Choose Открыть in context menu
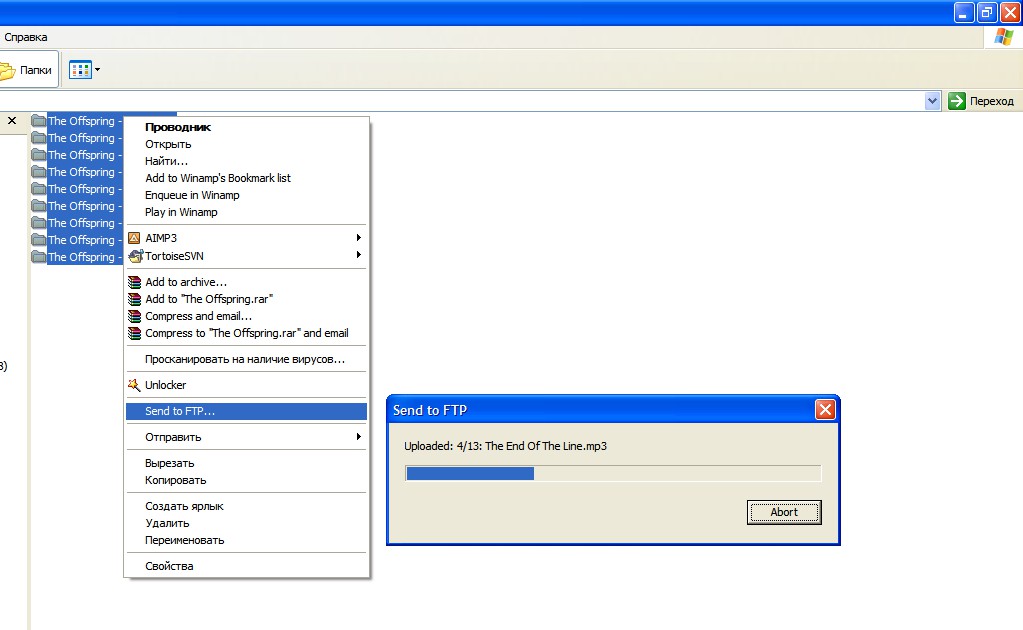This screenshot has width=1023, height=630. (247, 144)
